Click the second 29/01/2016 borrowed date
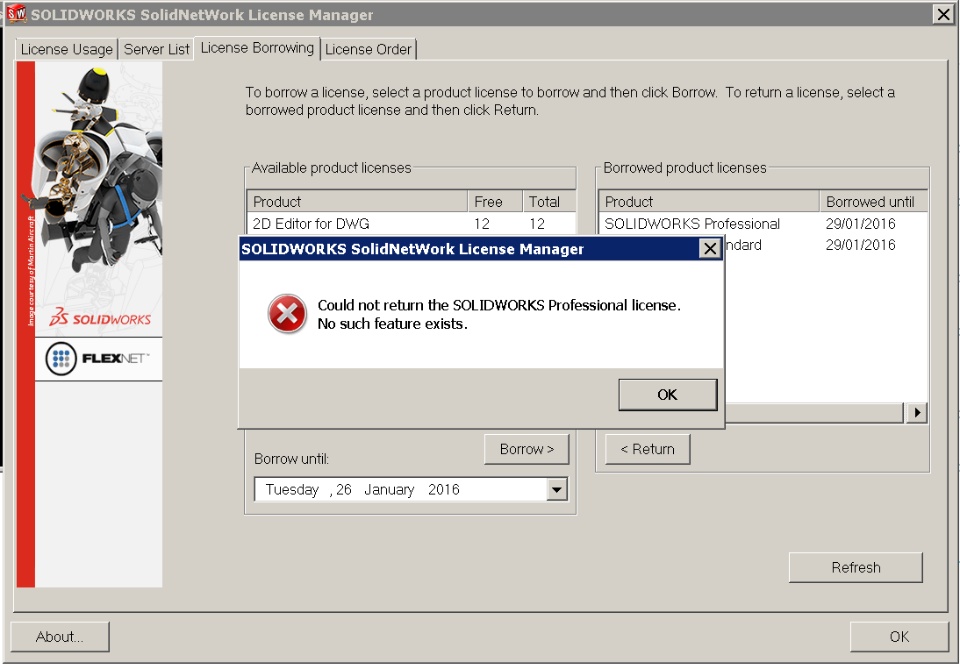This screenshot has width=960, height=669. click(x=860, y=245)
